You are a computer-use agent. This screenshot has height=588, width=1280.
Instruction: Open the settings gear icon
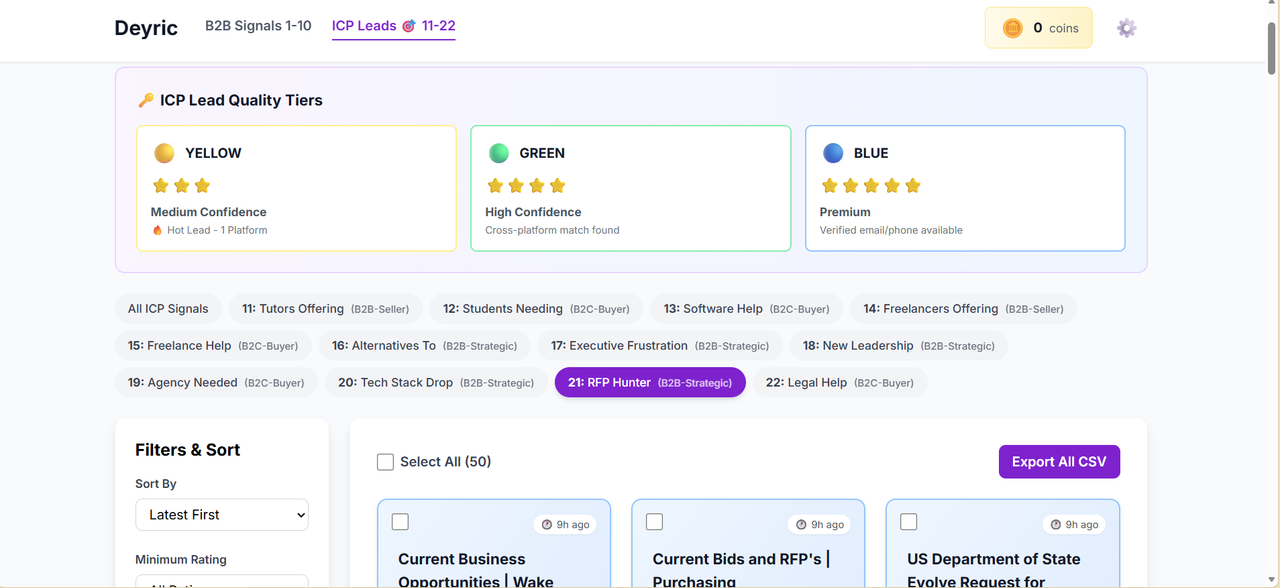point(1126,28)
